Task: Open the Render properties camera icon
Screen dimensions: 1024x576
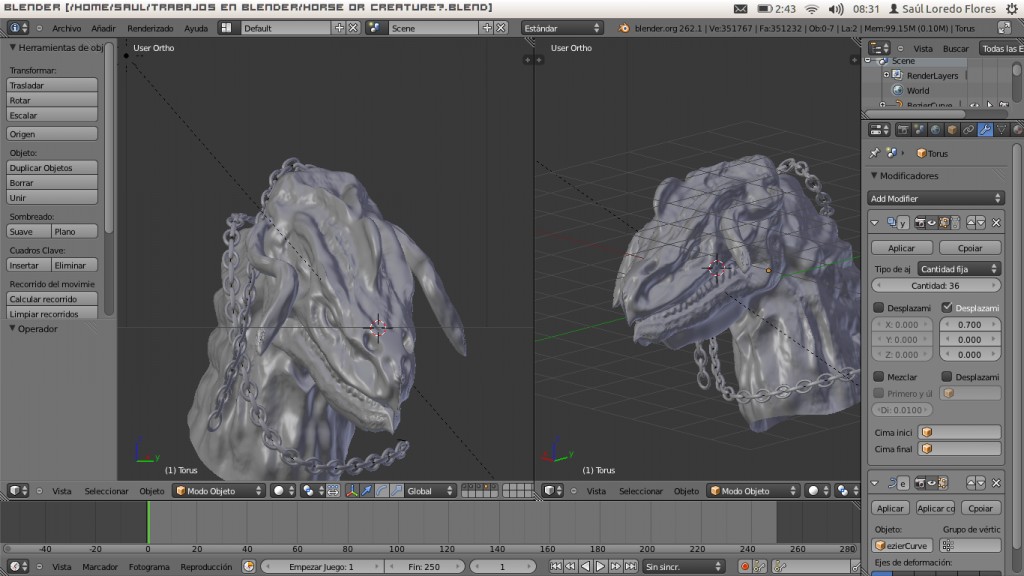Action: (904, 129)
